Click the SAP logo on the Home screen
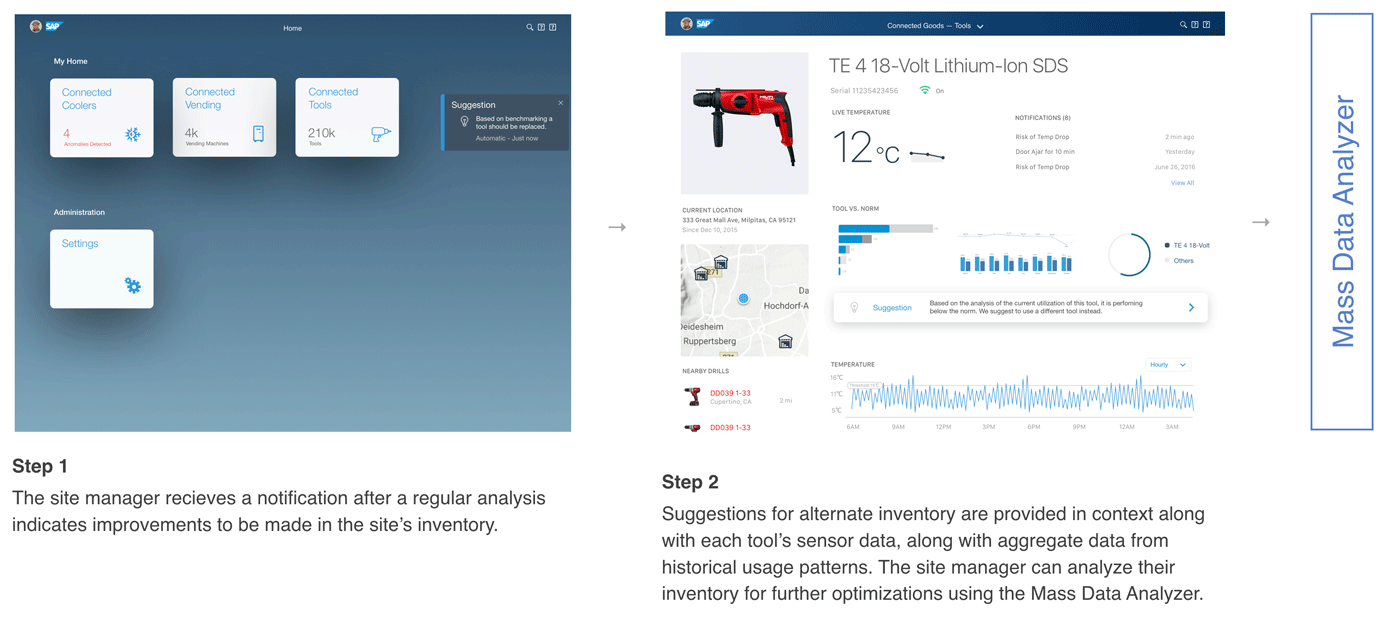The height and width of the screenshot is (634, 1400). 54,27
